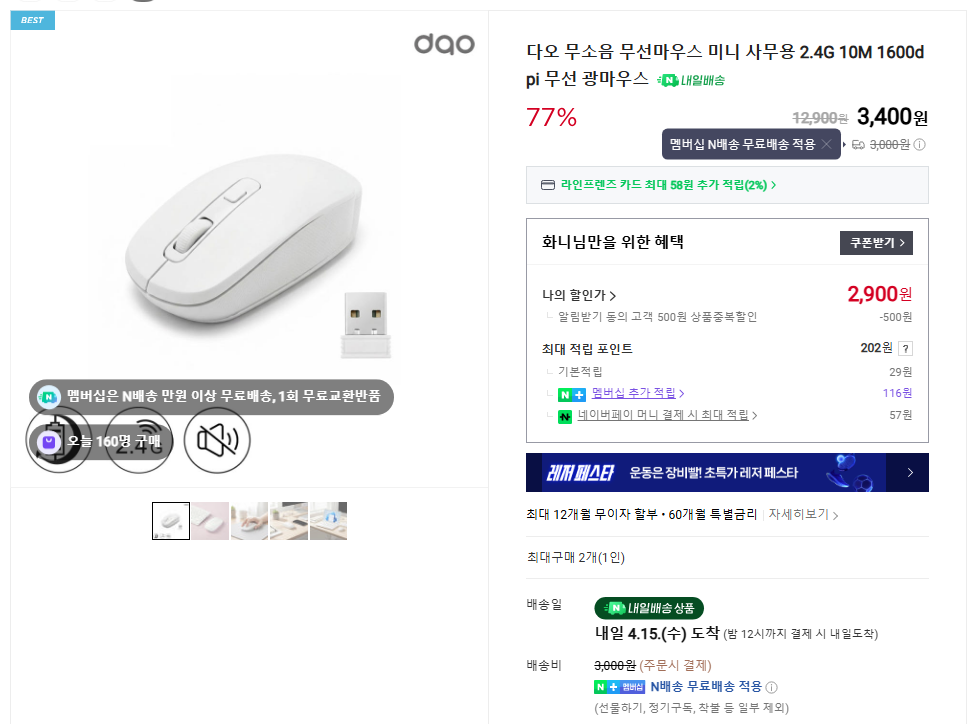Image resolution: width=971 pixels, height=724 pixels.
Task: Close the 멤버십 N배송 무료배송 적용 tooltip
Action: coord(827,144)
